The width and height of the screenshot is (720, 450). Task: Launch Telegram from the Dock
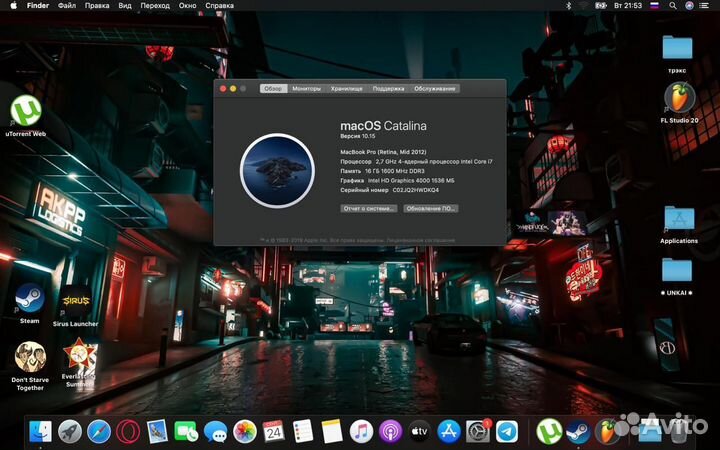click(507, 432)
